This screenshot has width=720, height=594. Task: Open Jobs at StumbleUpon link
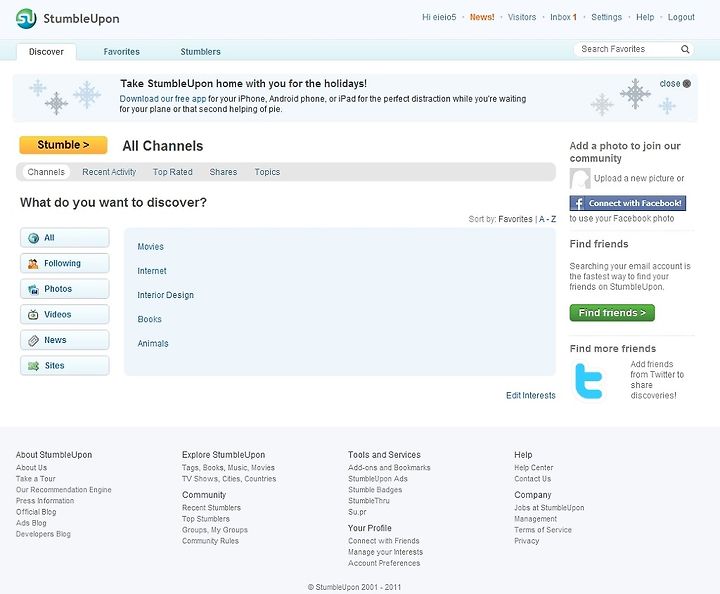point(549,507)
